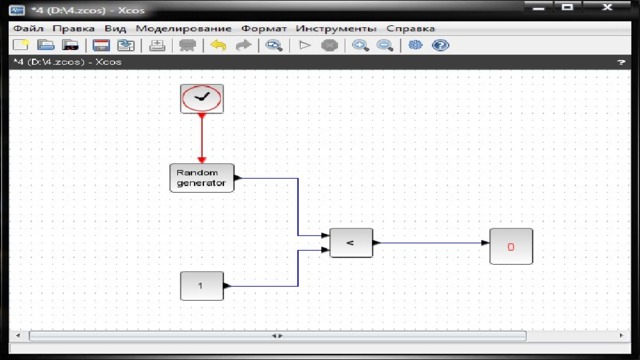Open the Справка menu
640x360 pixels.
[x=411, y=29]
